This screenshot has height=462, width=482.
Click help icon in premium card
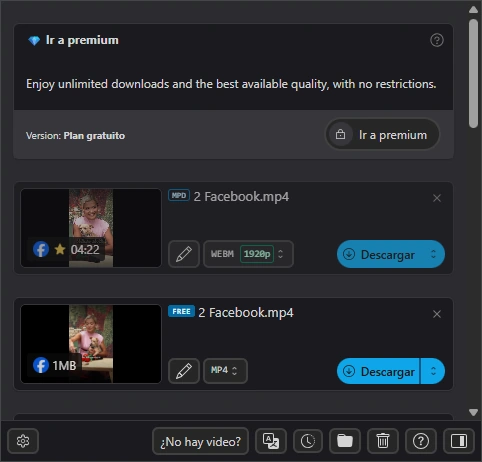click(x=437, y=40)
